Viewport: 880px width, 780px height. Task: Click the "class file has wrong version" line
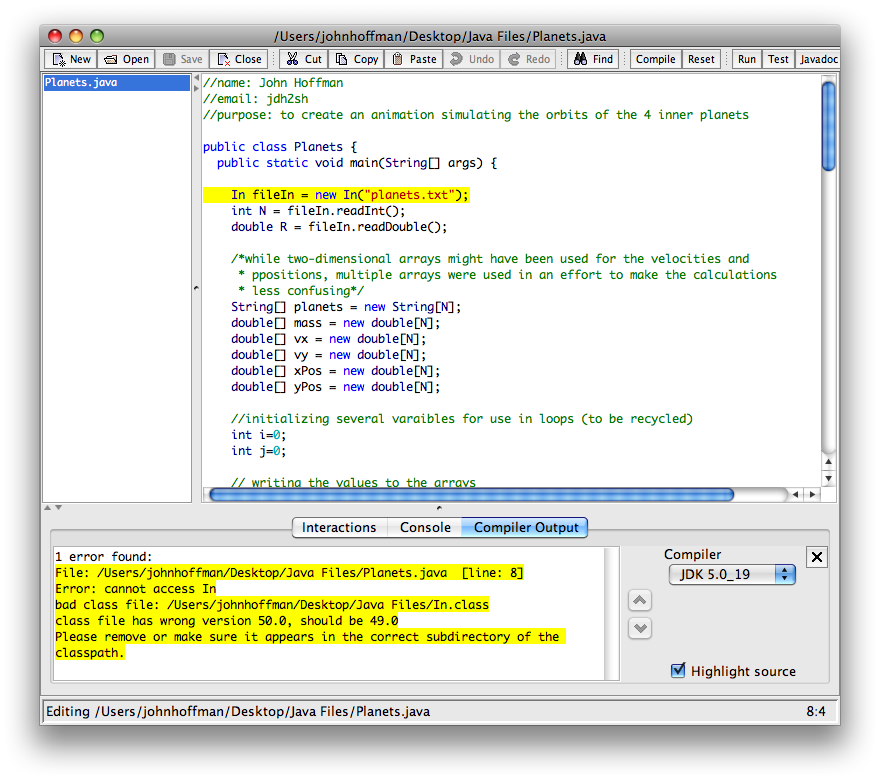click(227, 621)
